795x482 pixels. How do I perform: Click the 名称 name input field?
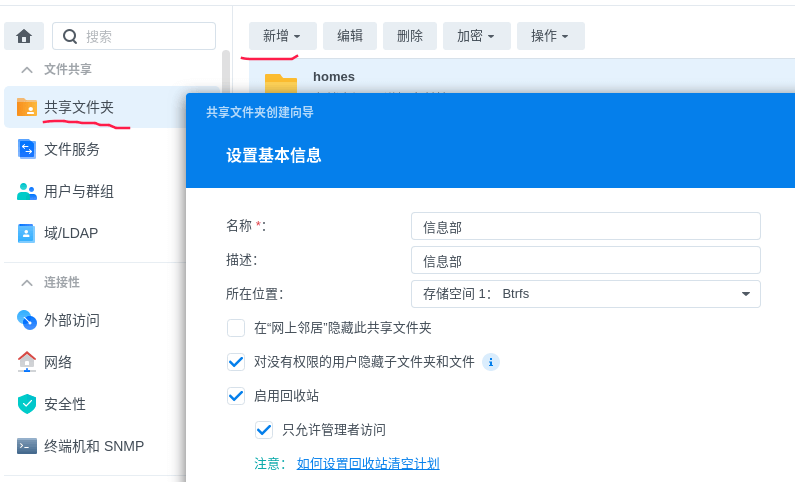click(x=585, y=226)
